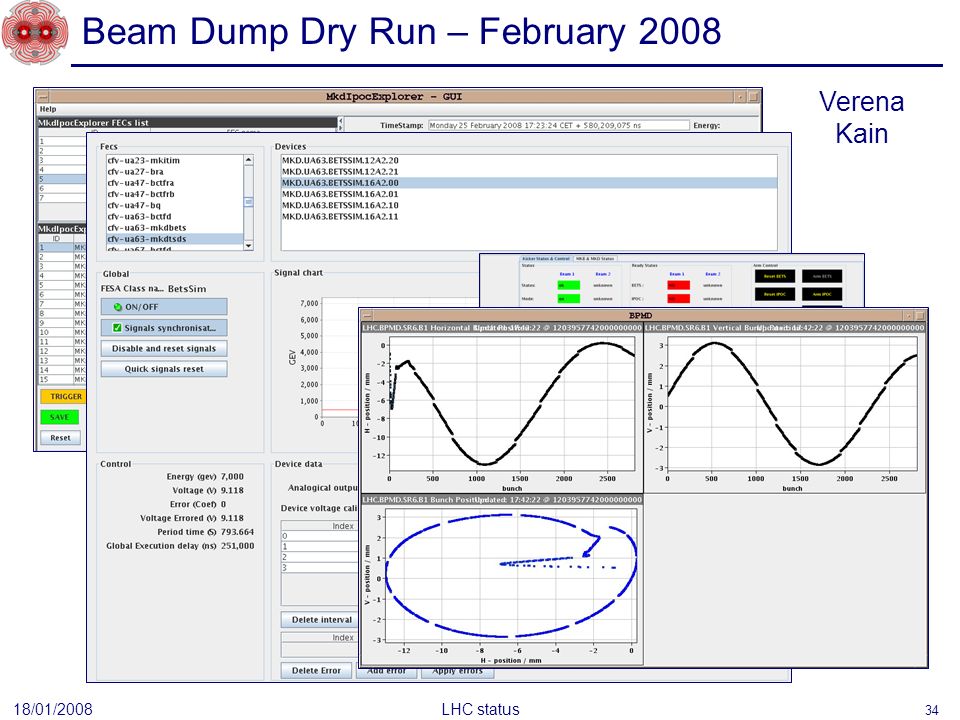Select row 15 in lower ID table
Image resolution: width=960 pixels, height=720 pixels.
point(62,379)
